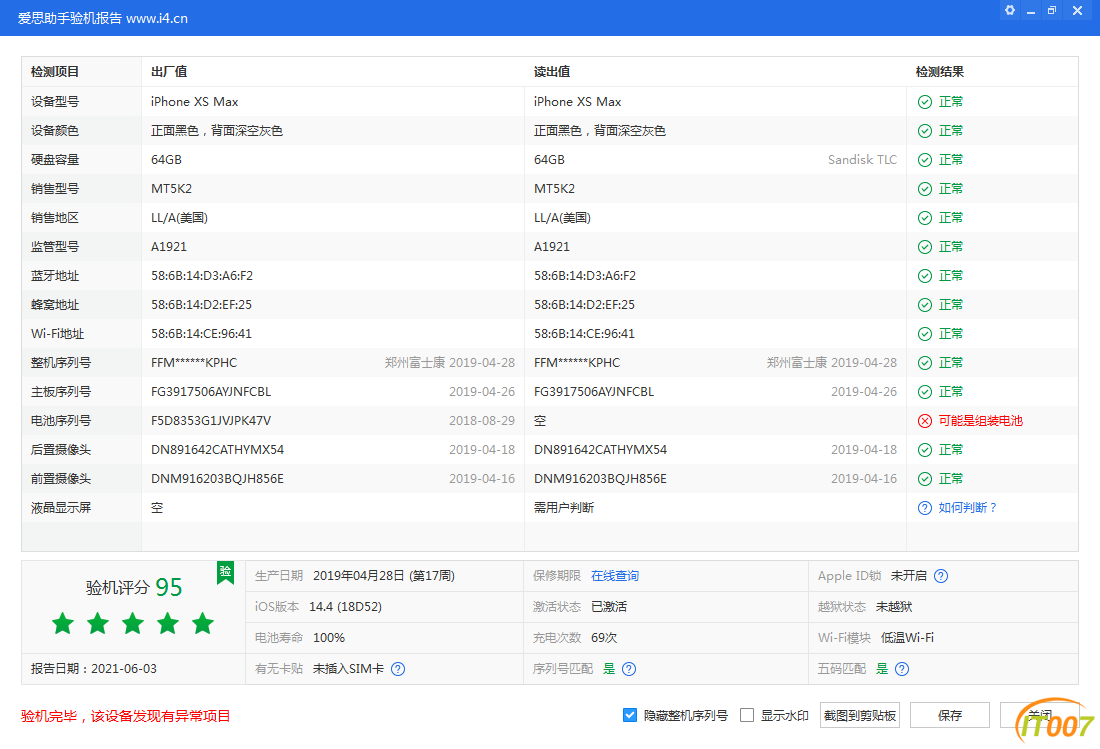Open settings gear in title bar
The width and height of the screenshot is (1100, 749).
tap(1010, 11)
